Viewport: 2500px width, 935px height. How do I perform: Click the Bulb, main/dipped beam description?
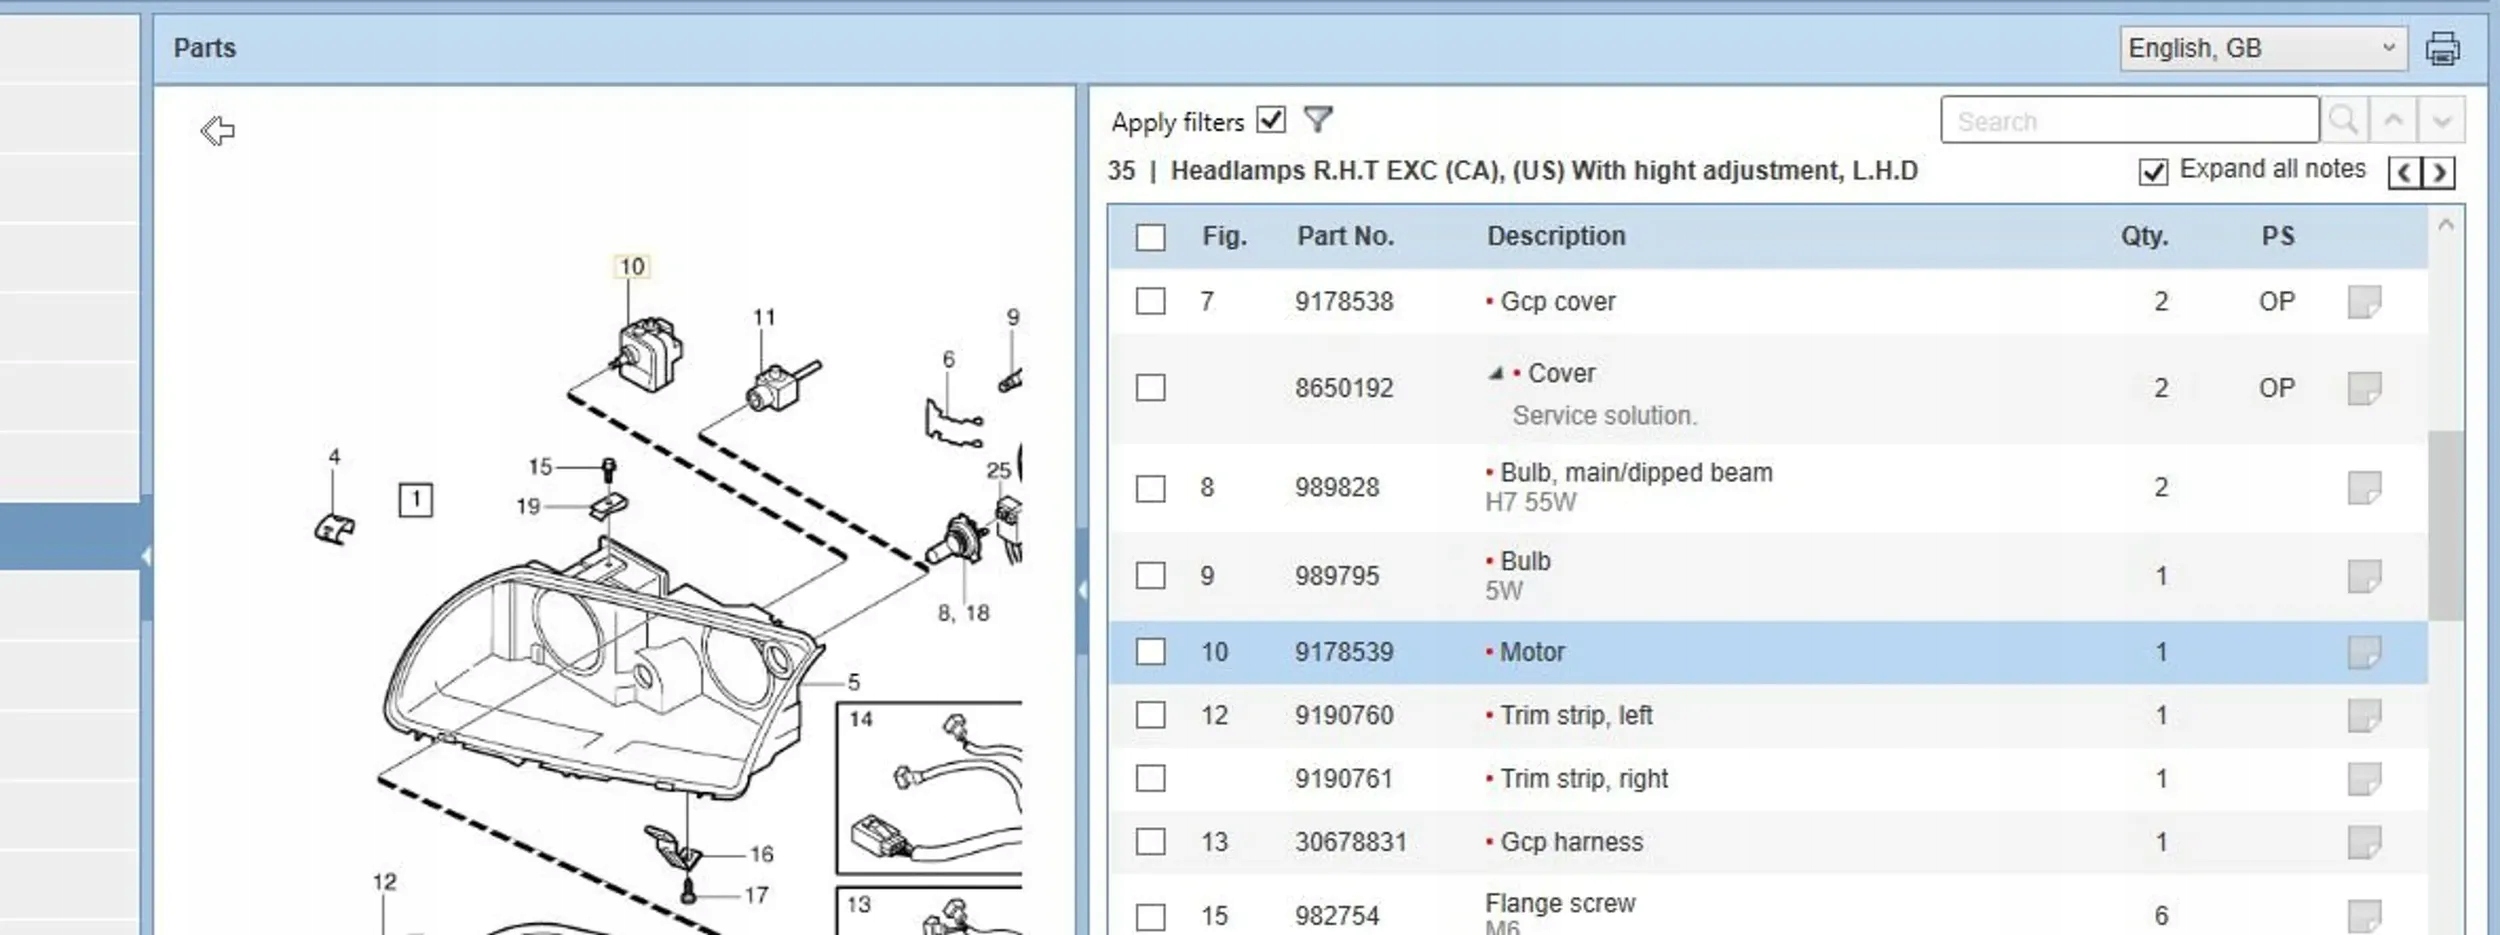[1636, 472]
